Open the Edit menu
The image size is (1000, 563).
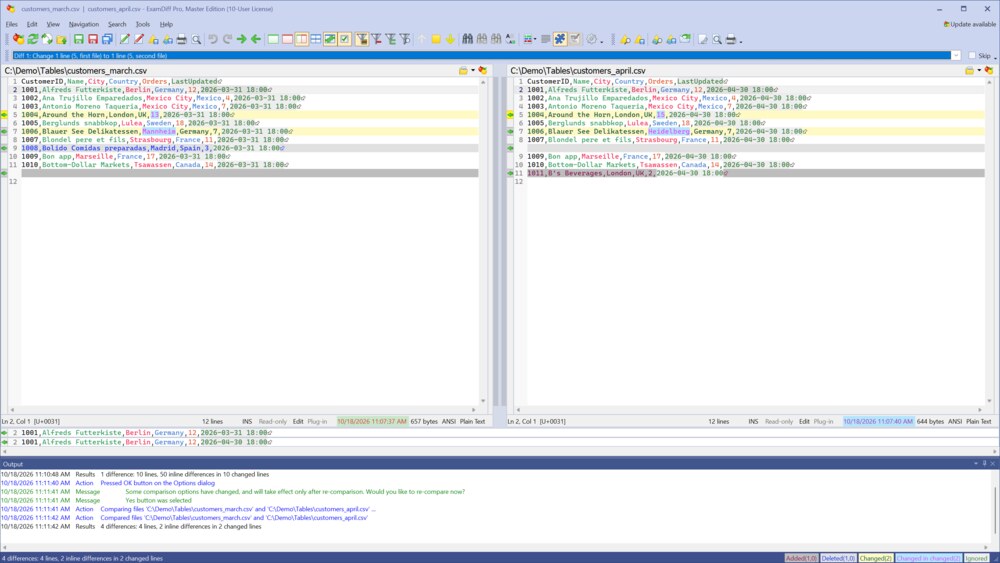pyautogui.click(x=32, y=24)
